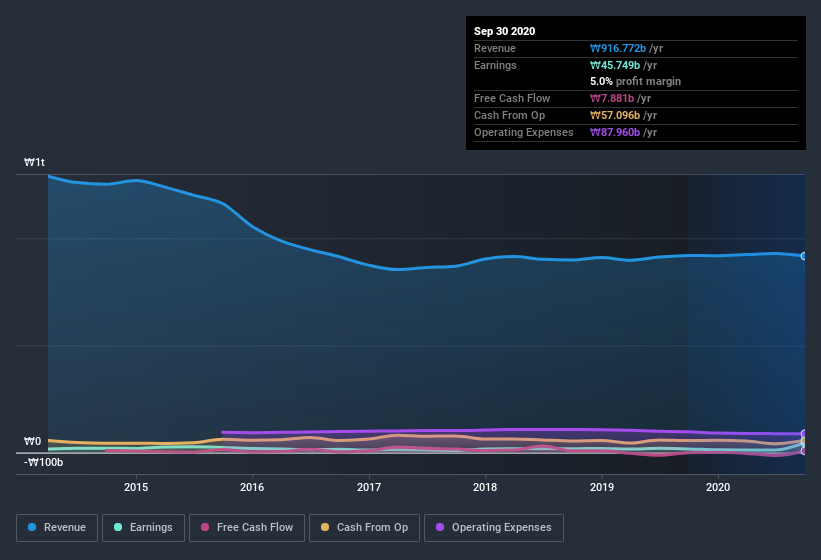Click the ₩7.881b free cash flow value
The width and height of the screenshot is (821, 560).
tap(612, 98)
